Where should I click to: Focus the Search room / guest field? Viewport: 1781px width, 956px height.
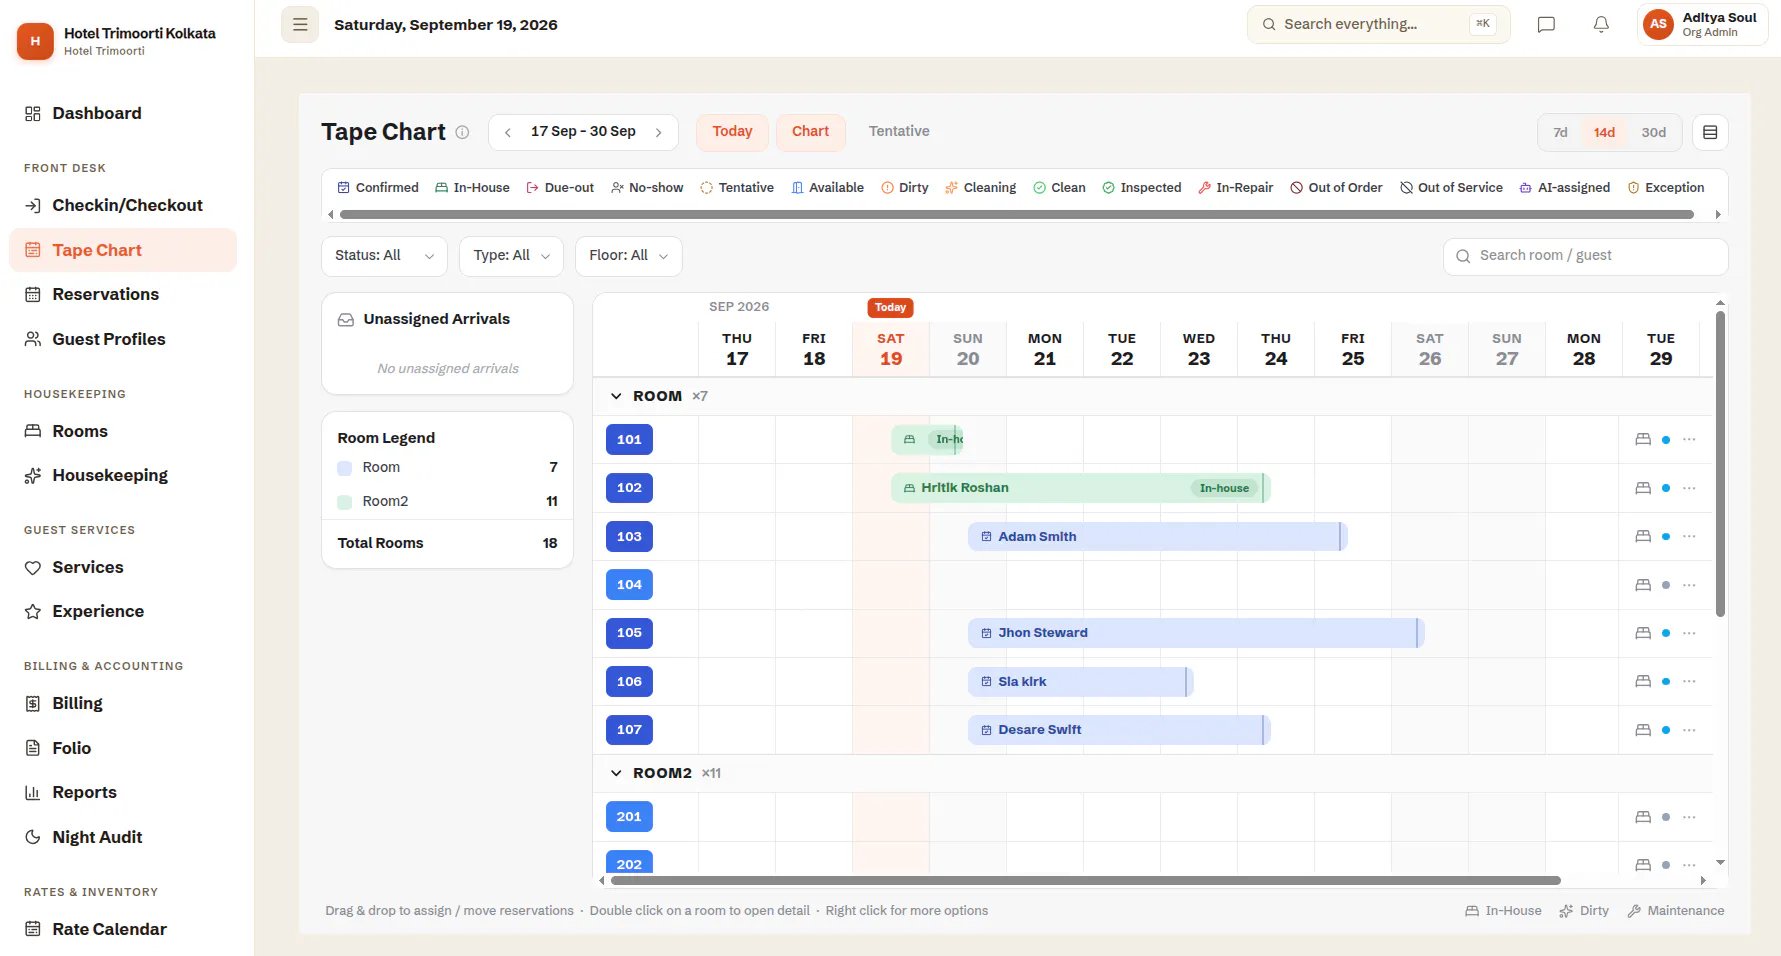pyautogui.click(x=1585, y=256)
